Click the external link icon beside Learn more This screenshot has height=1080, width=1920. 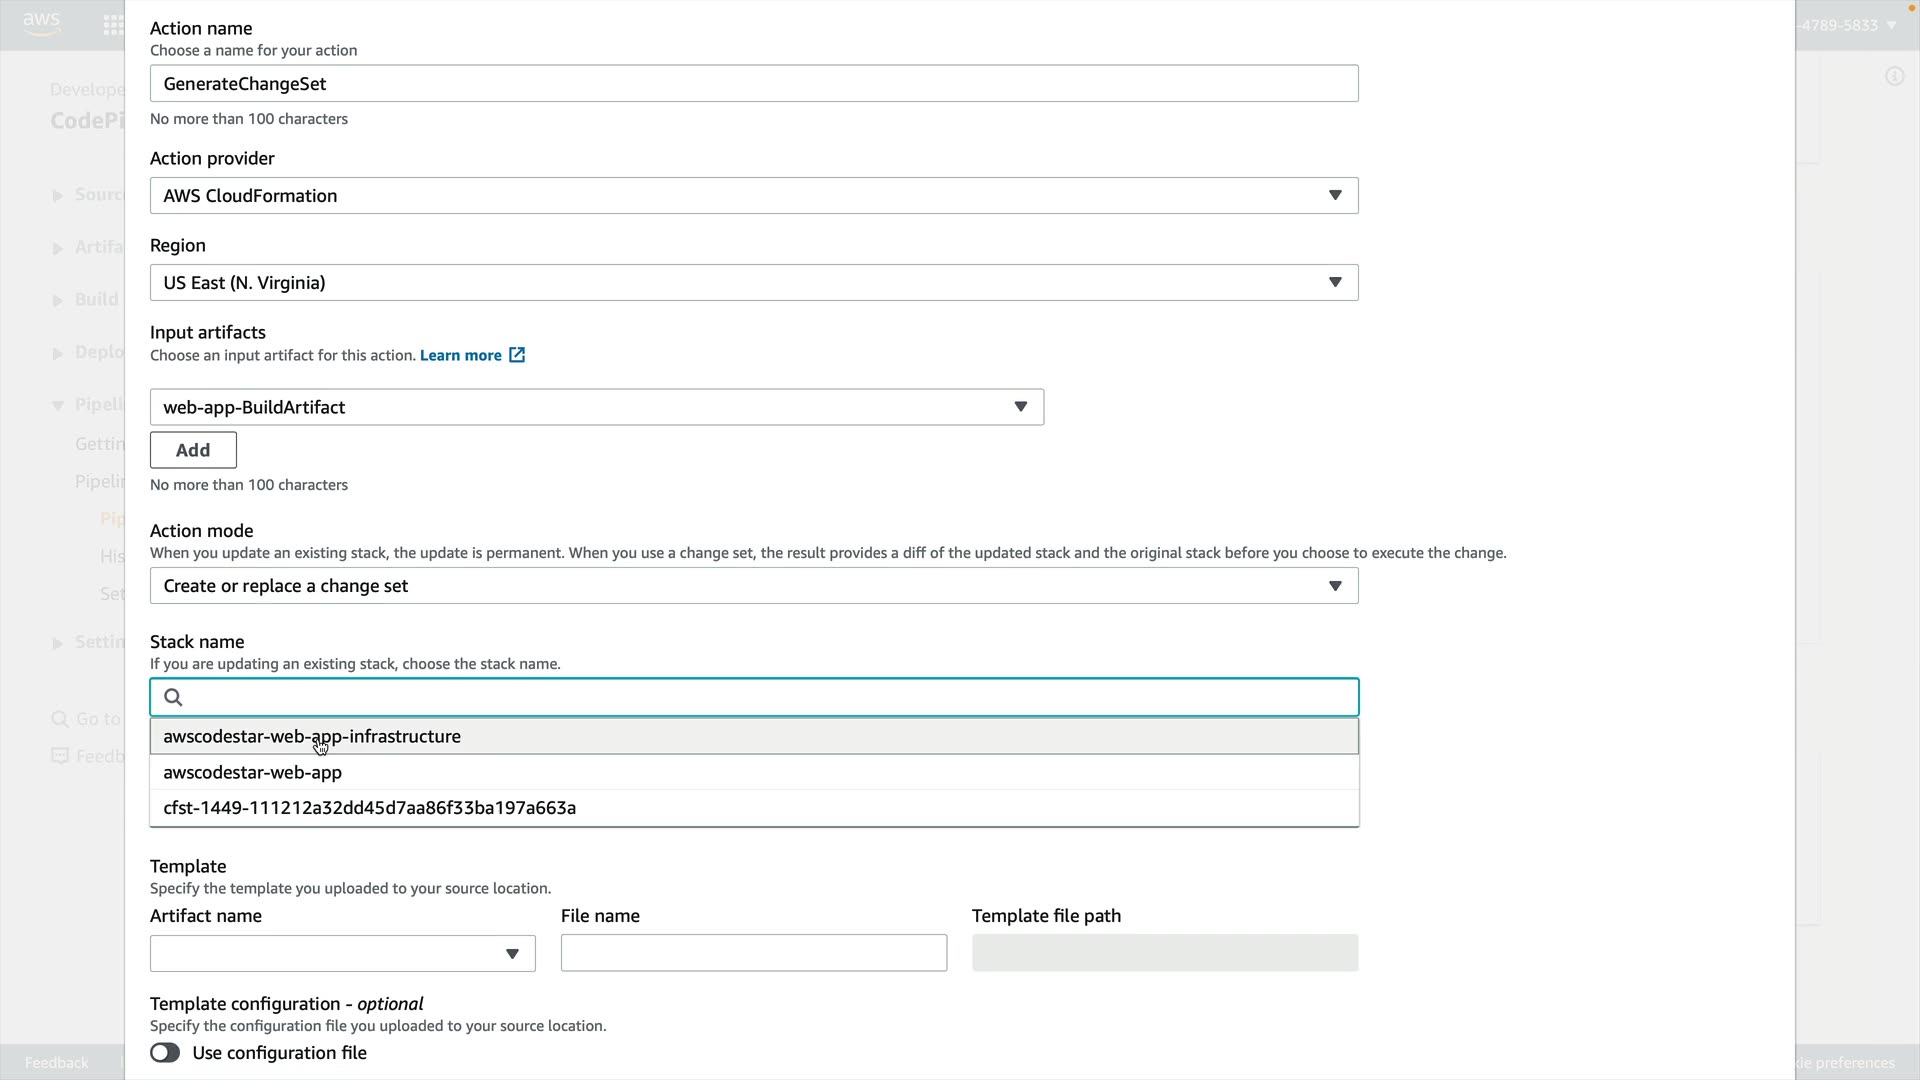pyautogui.click(x=517, y=355)
